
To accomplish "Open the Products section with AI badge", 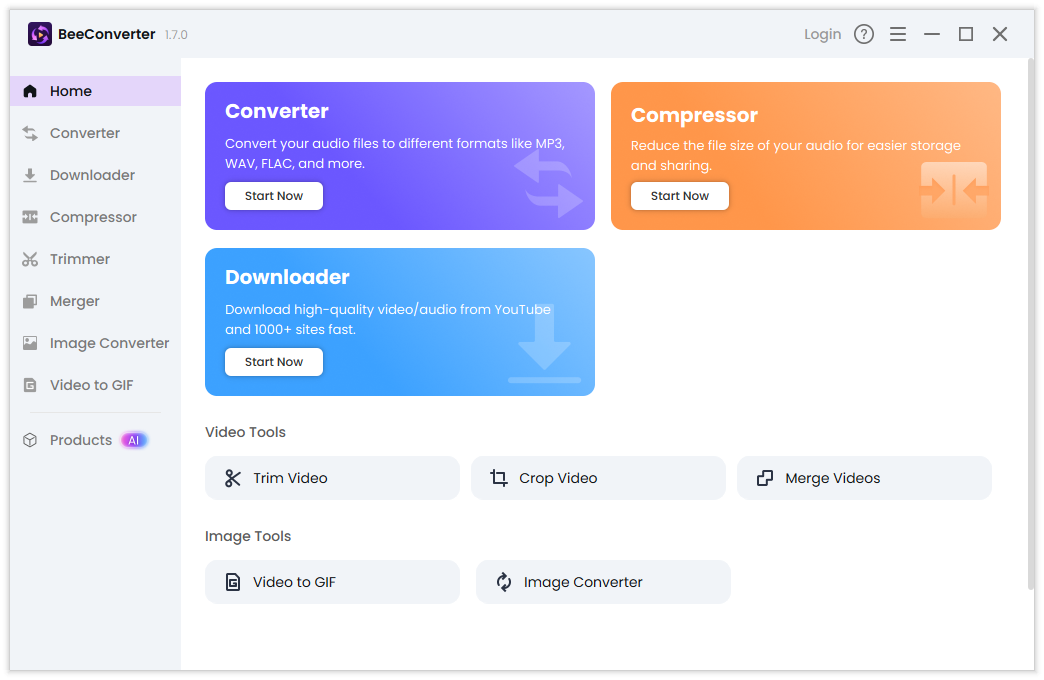I will tap(80, 440).
